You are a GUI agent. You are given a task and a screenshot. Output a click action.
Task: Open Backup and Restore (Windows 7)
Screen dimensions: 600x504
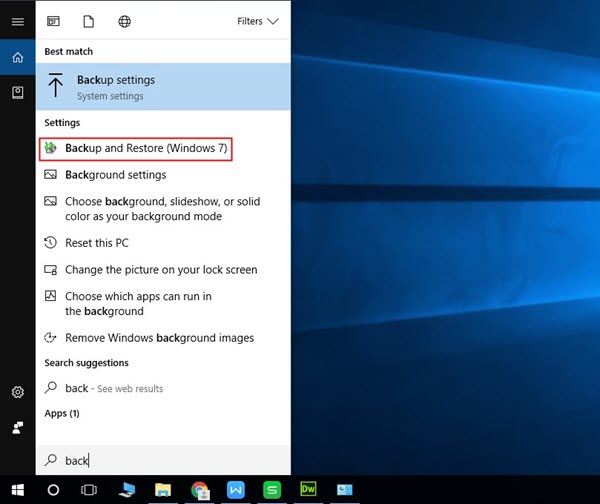136,148
